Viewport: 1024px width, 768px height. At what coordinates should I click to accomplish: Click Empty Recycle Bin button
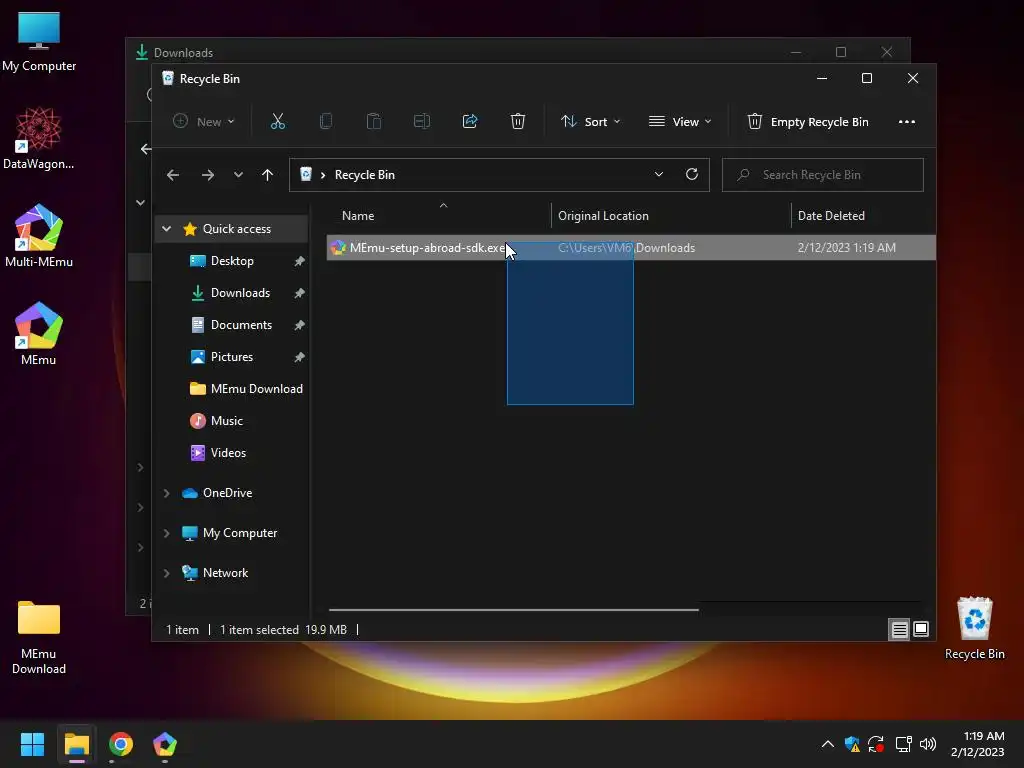click(808, 121)
